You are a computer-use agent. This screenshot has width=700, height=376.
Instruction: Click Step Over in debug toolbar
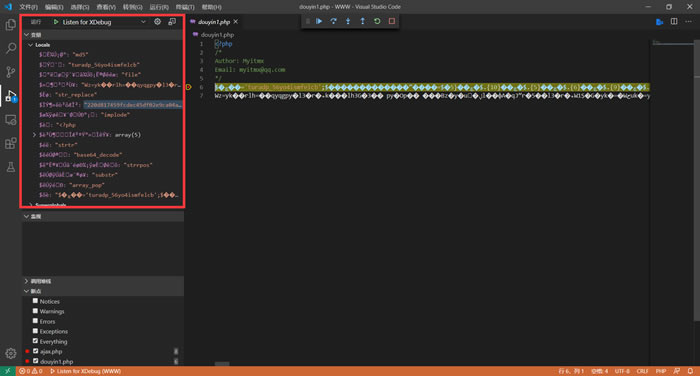point(333,21)
